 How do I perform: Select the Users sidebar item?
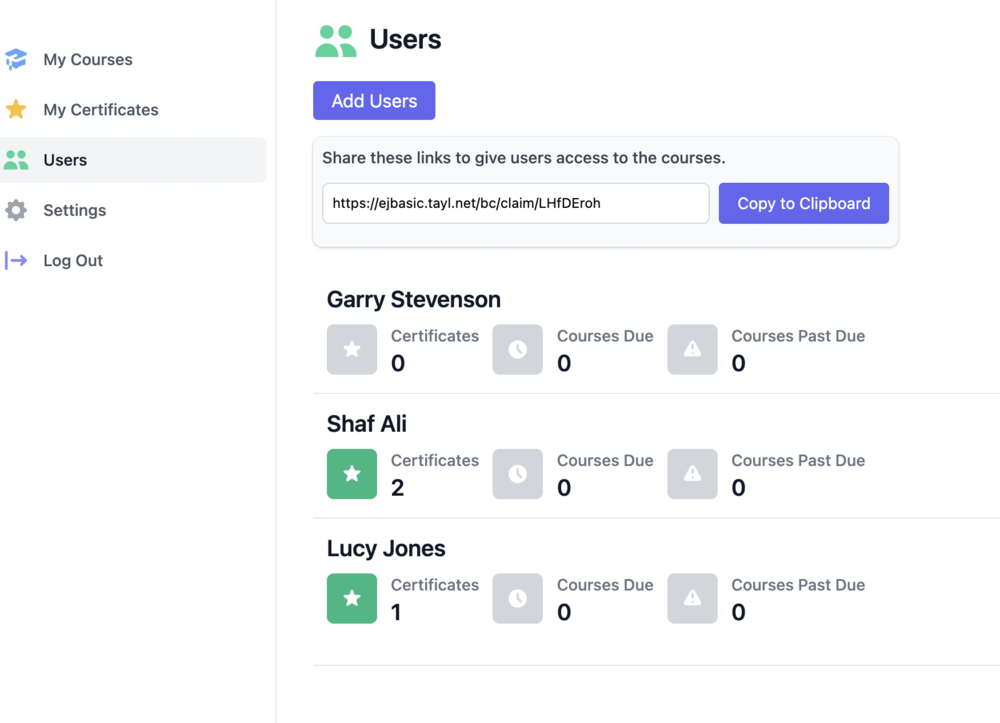click(65, 160)
